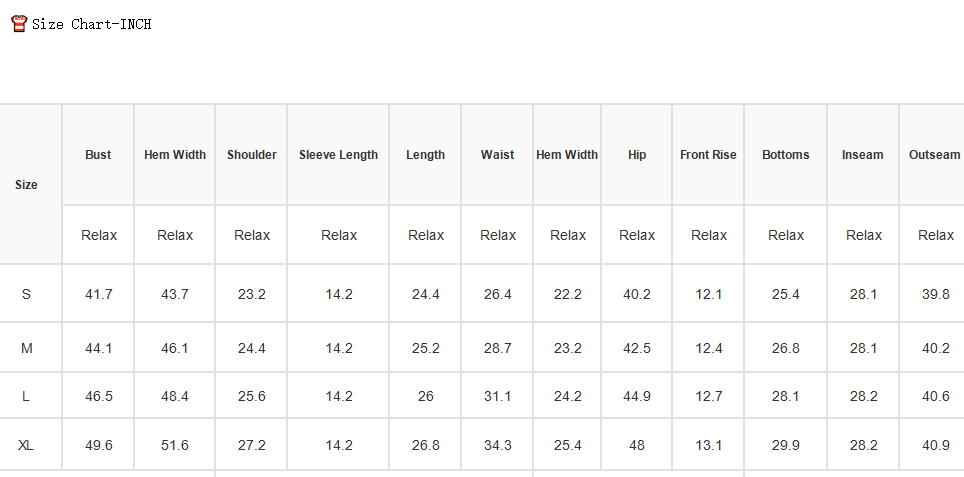964x477 pixels.
Task: Click waist value 34.3 in XL row
Action: 497,445
